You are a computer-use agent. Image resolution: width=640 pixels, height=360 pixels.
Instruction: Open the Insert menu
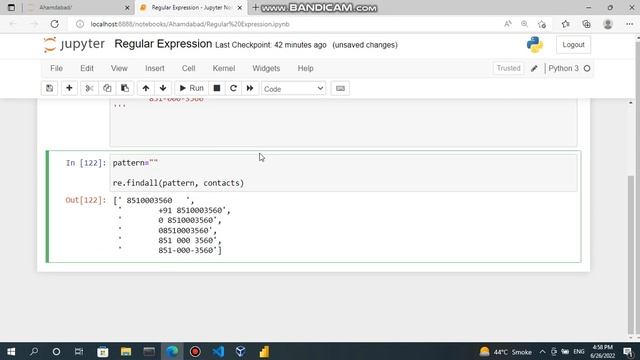[x=155, y=69]
